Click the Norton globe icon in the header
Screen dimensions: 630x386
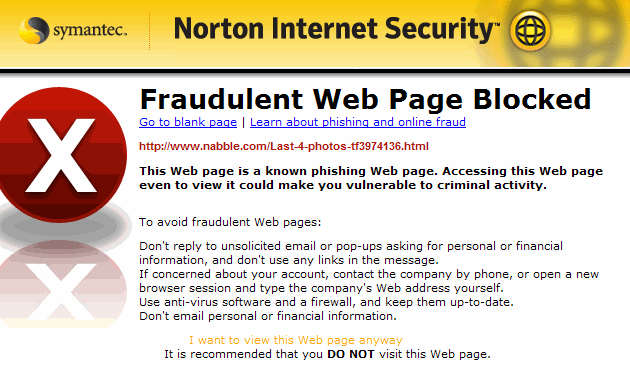tap(530, 31)
